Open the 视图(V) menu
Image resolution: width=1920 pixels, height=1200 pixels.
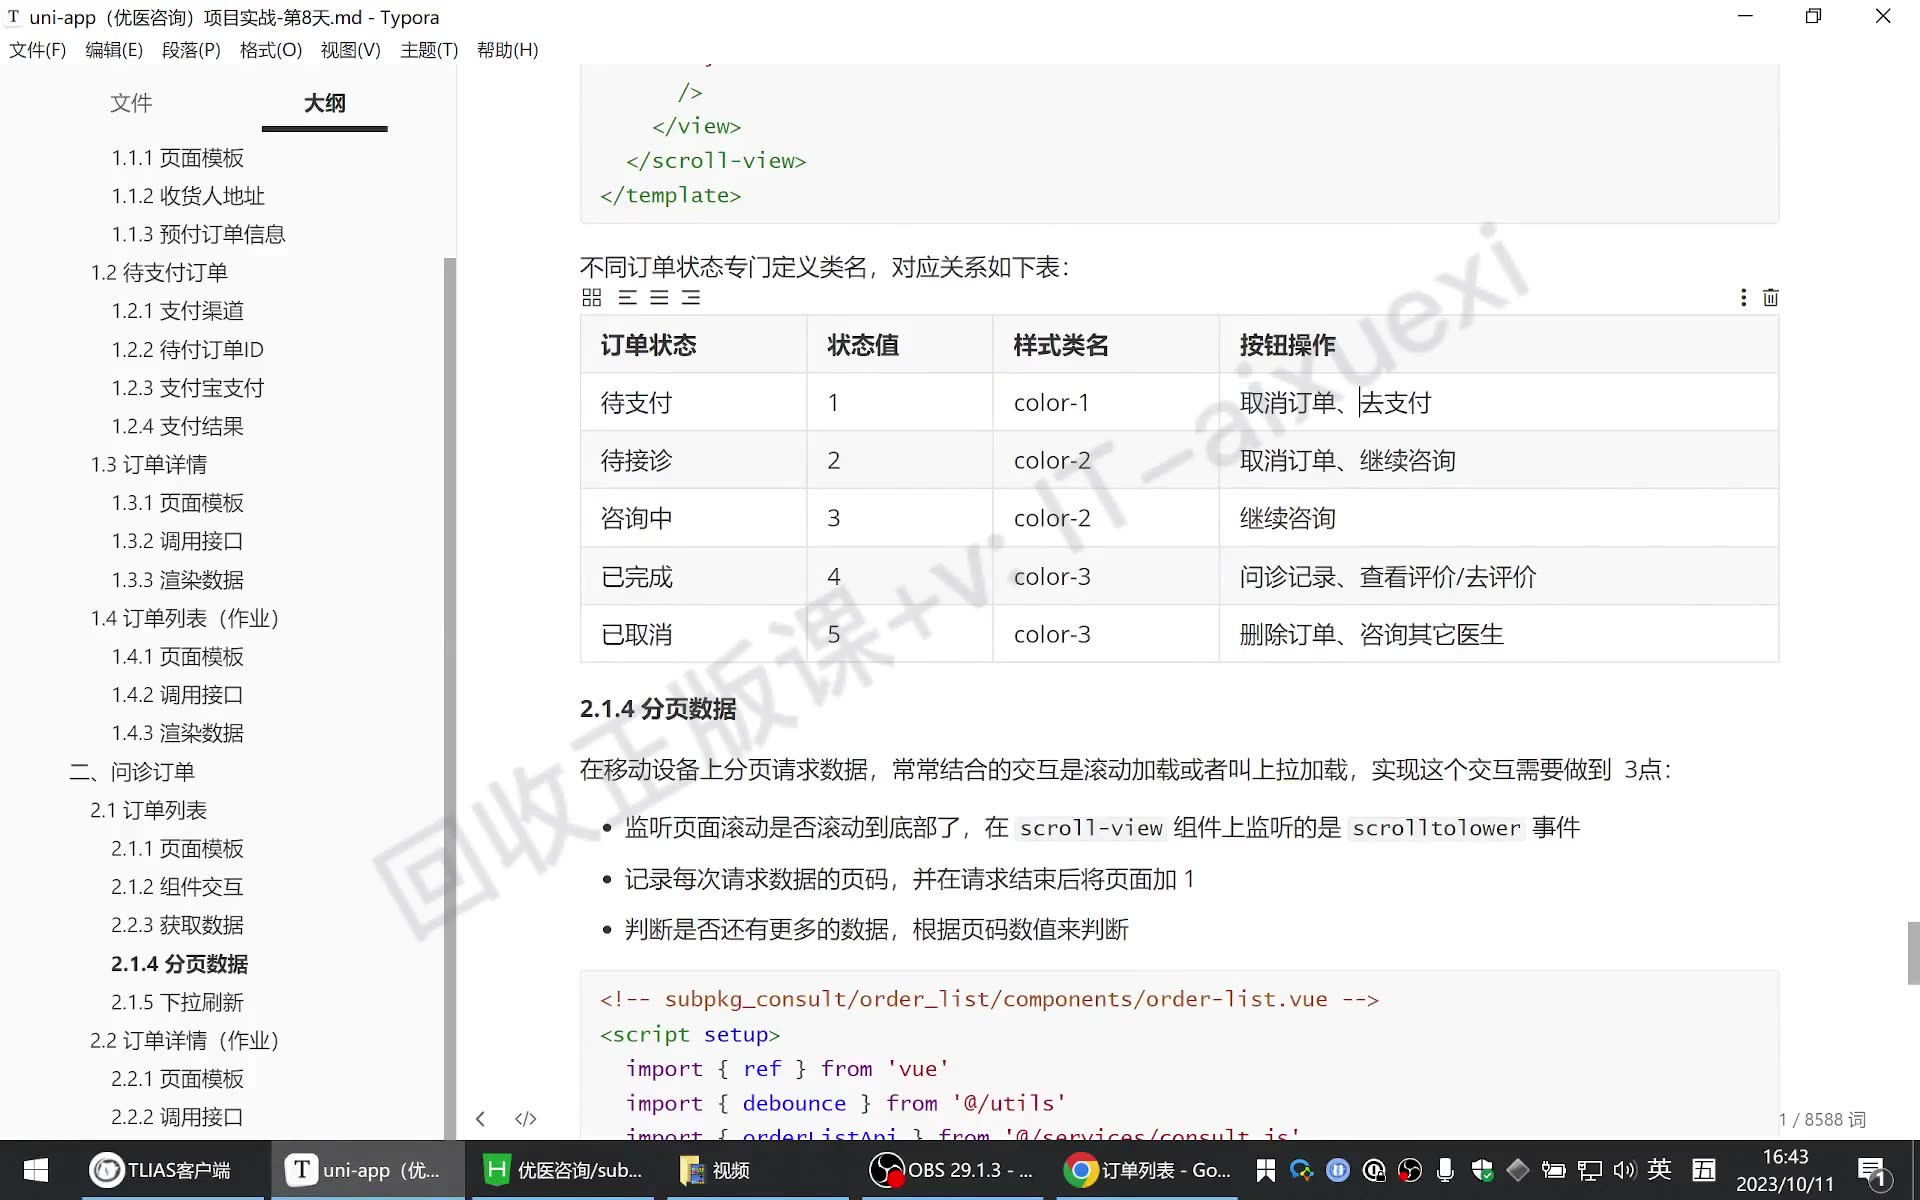tap(350, 50)
